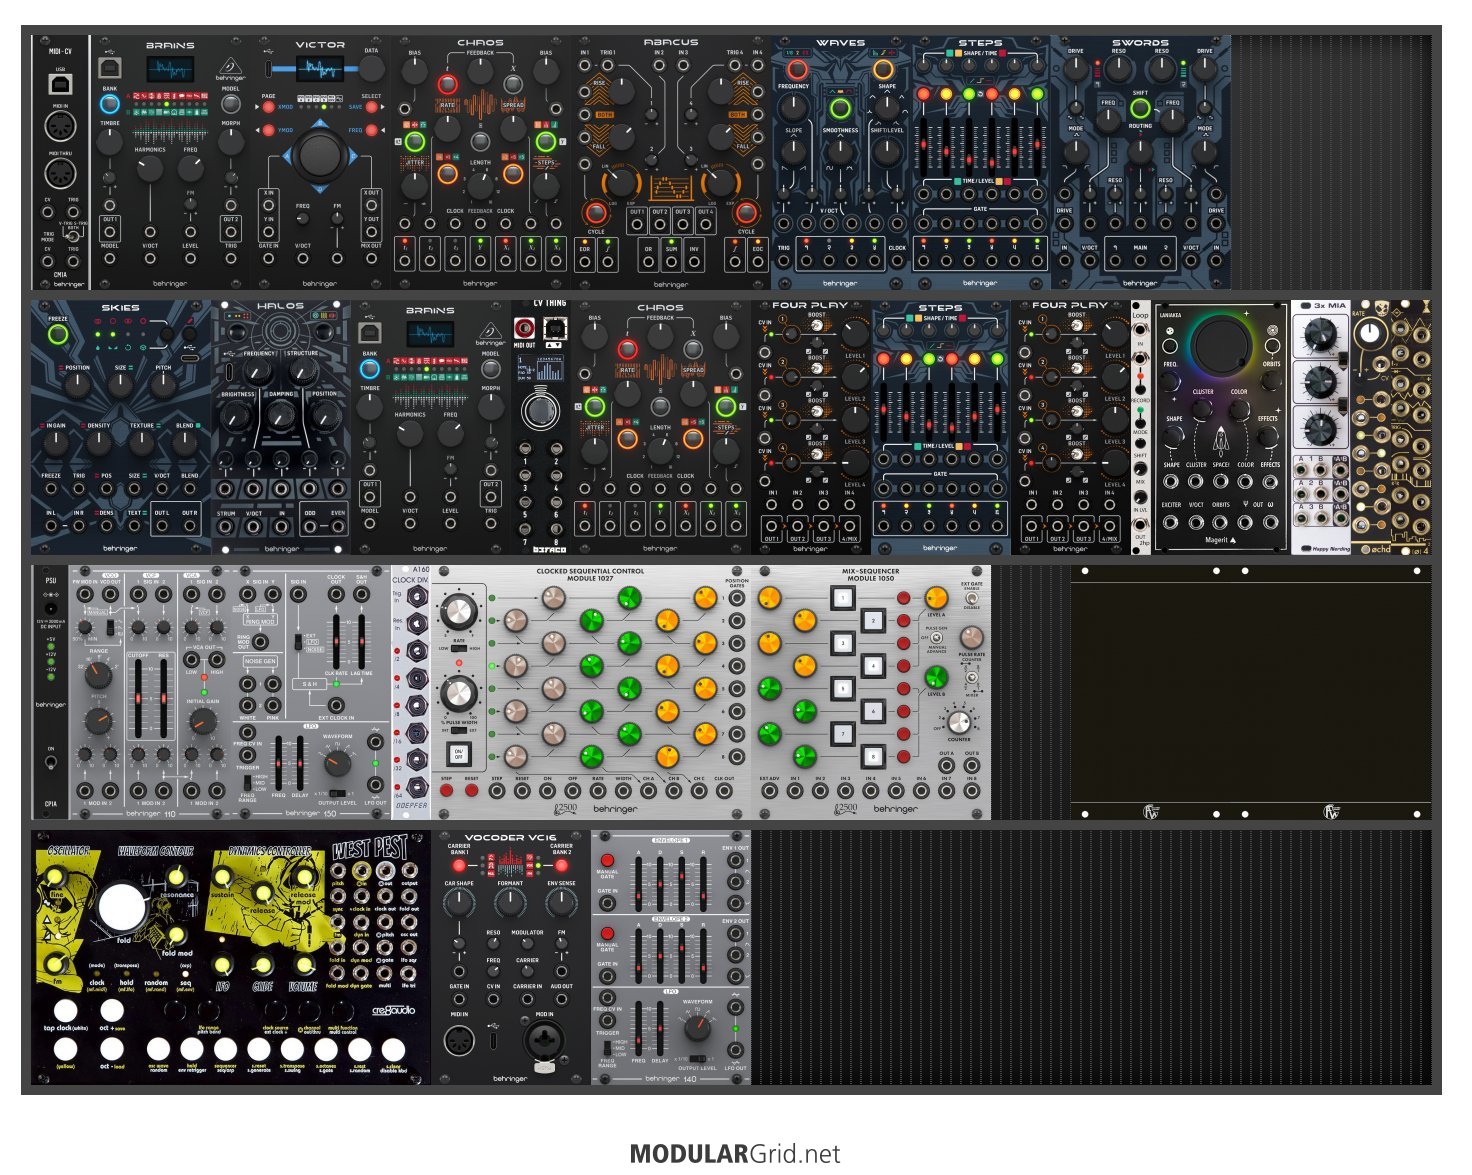Toggle the FREQ RANGE switch on module 140
This screenshot has height=1175, width=1472.
point(608,1047)
